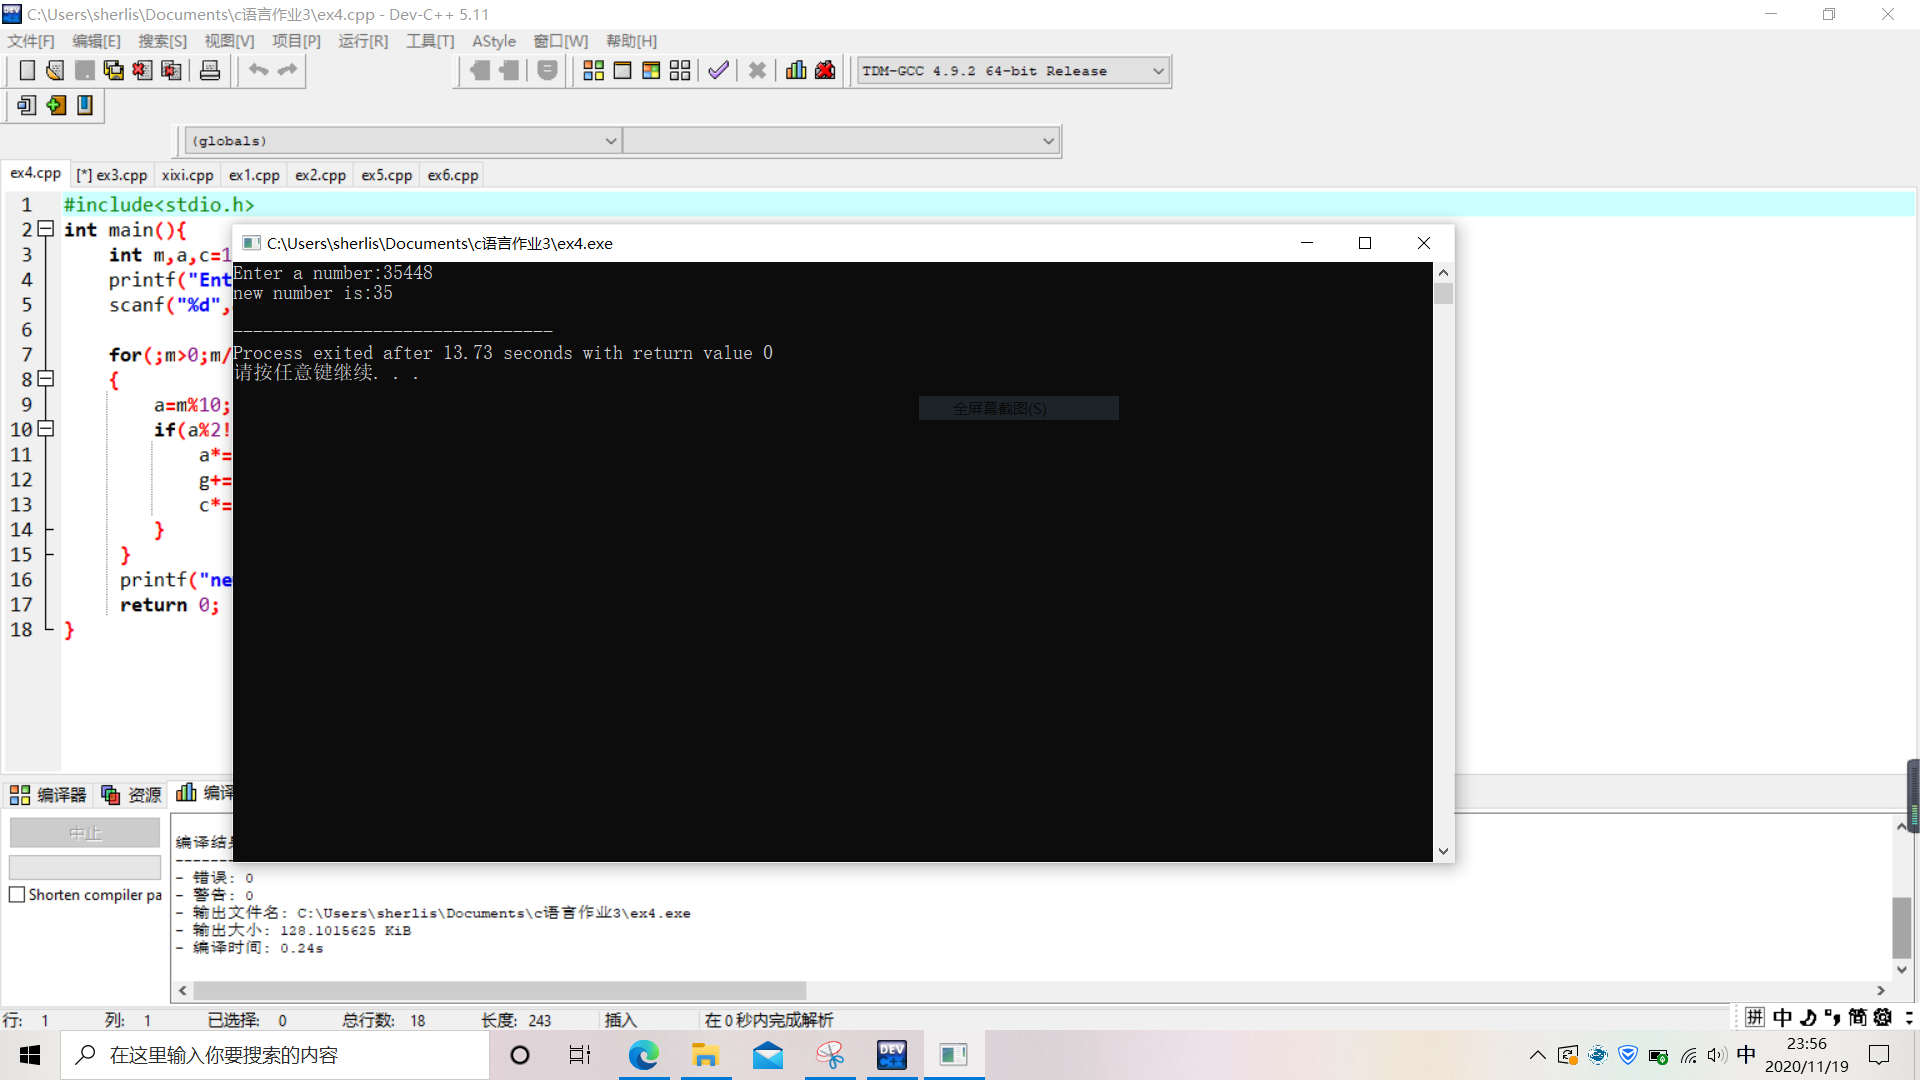
Task: Click the Compile icon with colored squares
Action: point(593,70)
